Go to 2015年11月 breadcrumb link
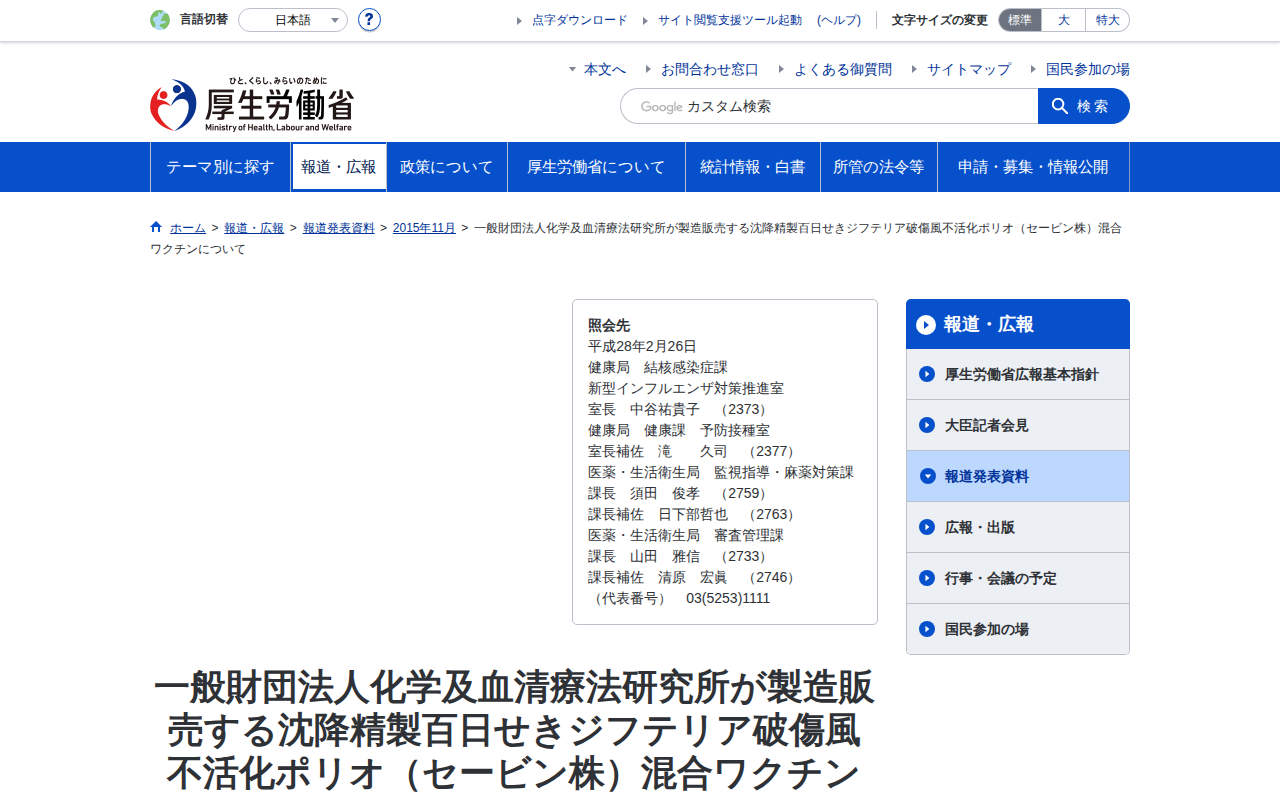The image size is (1280, 800). pos(424,228)
